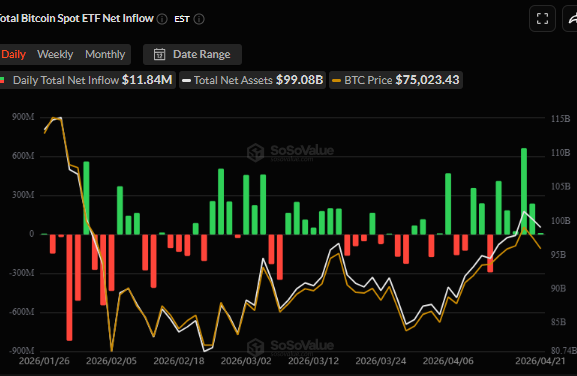Click the $75,023.43 BTC price value
577x376 pixels.
tap(427, 80)
